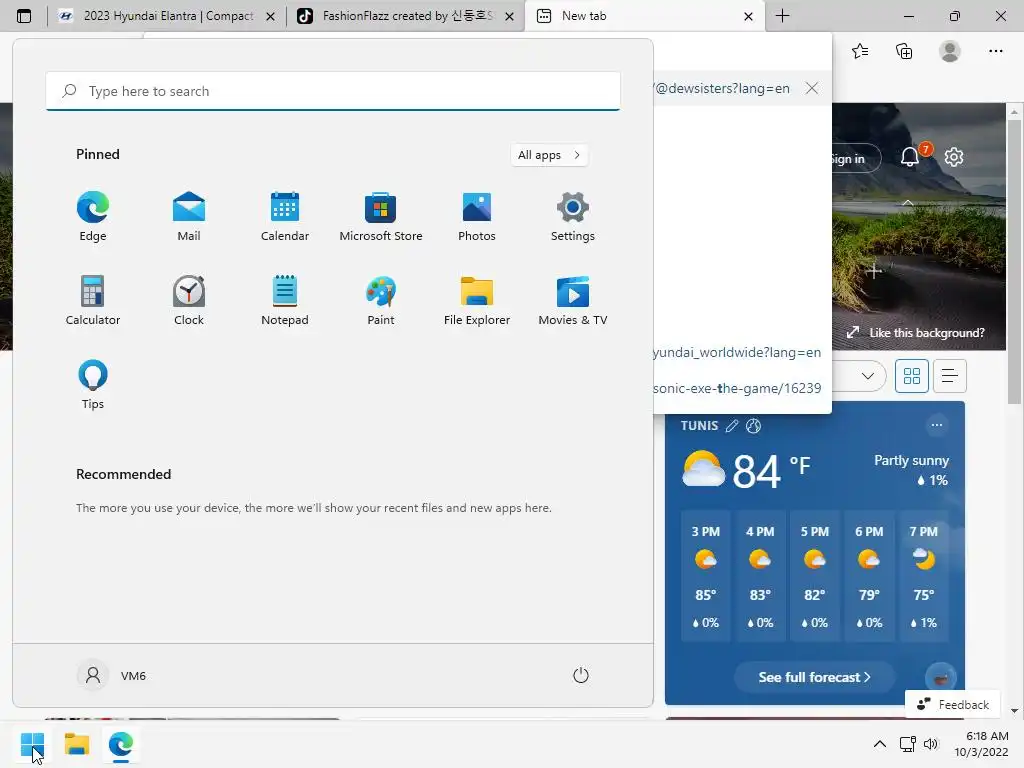Click the 84 °F current temperature
The width and height of the screenshot is (1024, 768).
(x=771, y=470)
